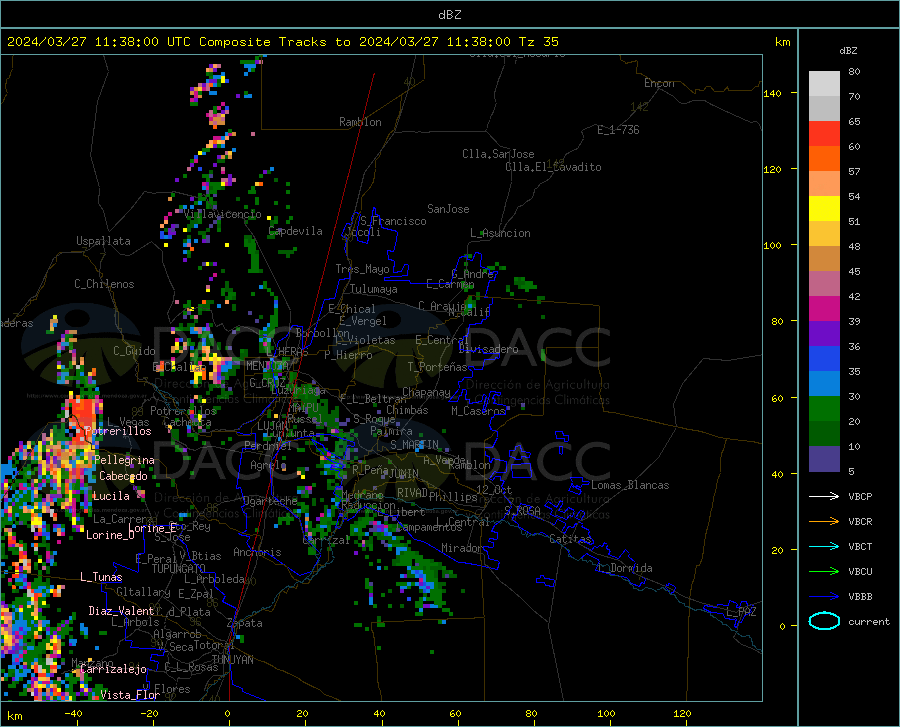This screenshot has height=727, width=900.
Task: Click the '-20' tick on horizontal axis
Action: coord(149,713)
